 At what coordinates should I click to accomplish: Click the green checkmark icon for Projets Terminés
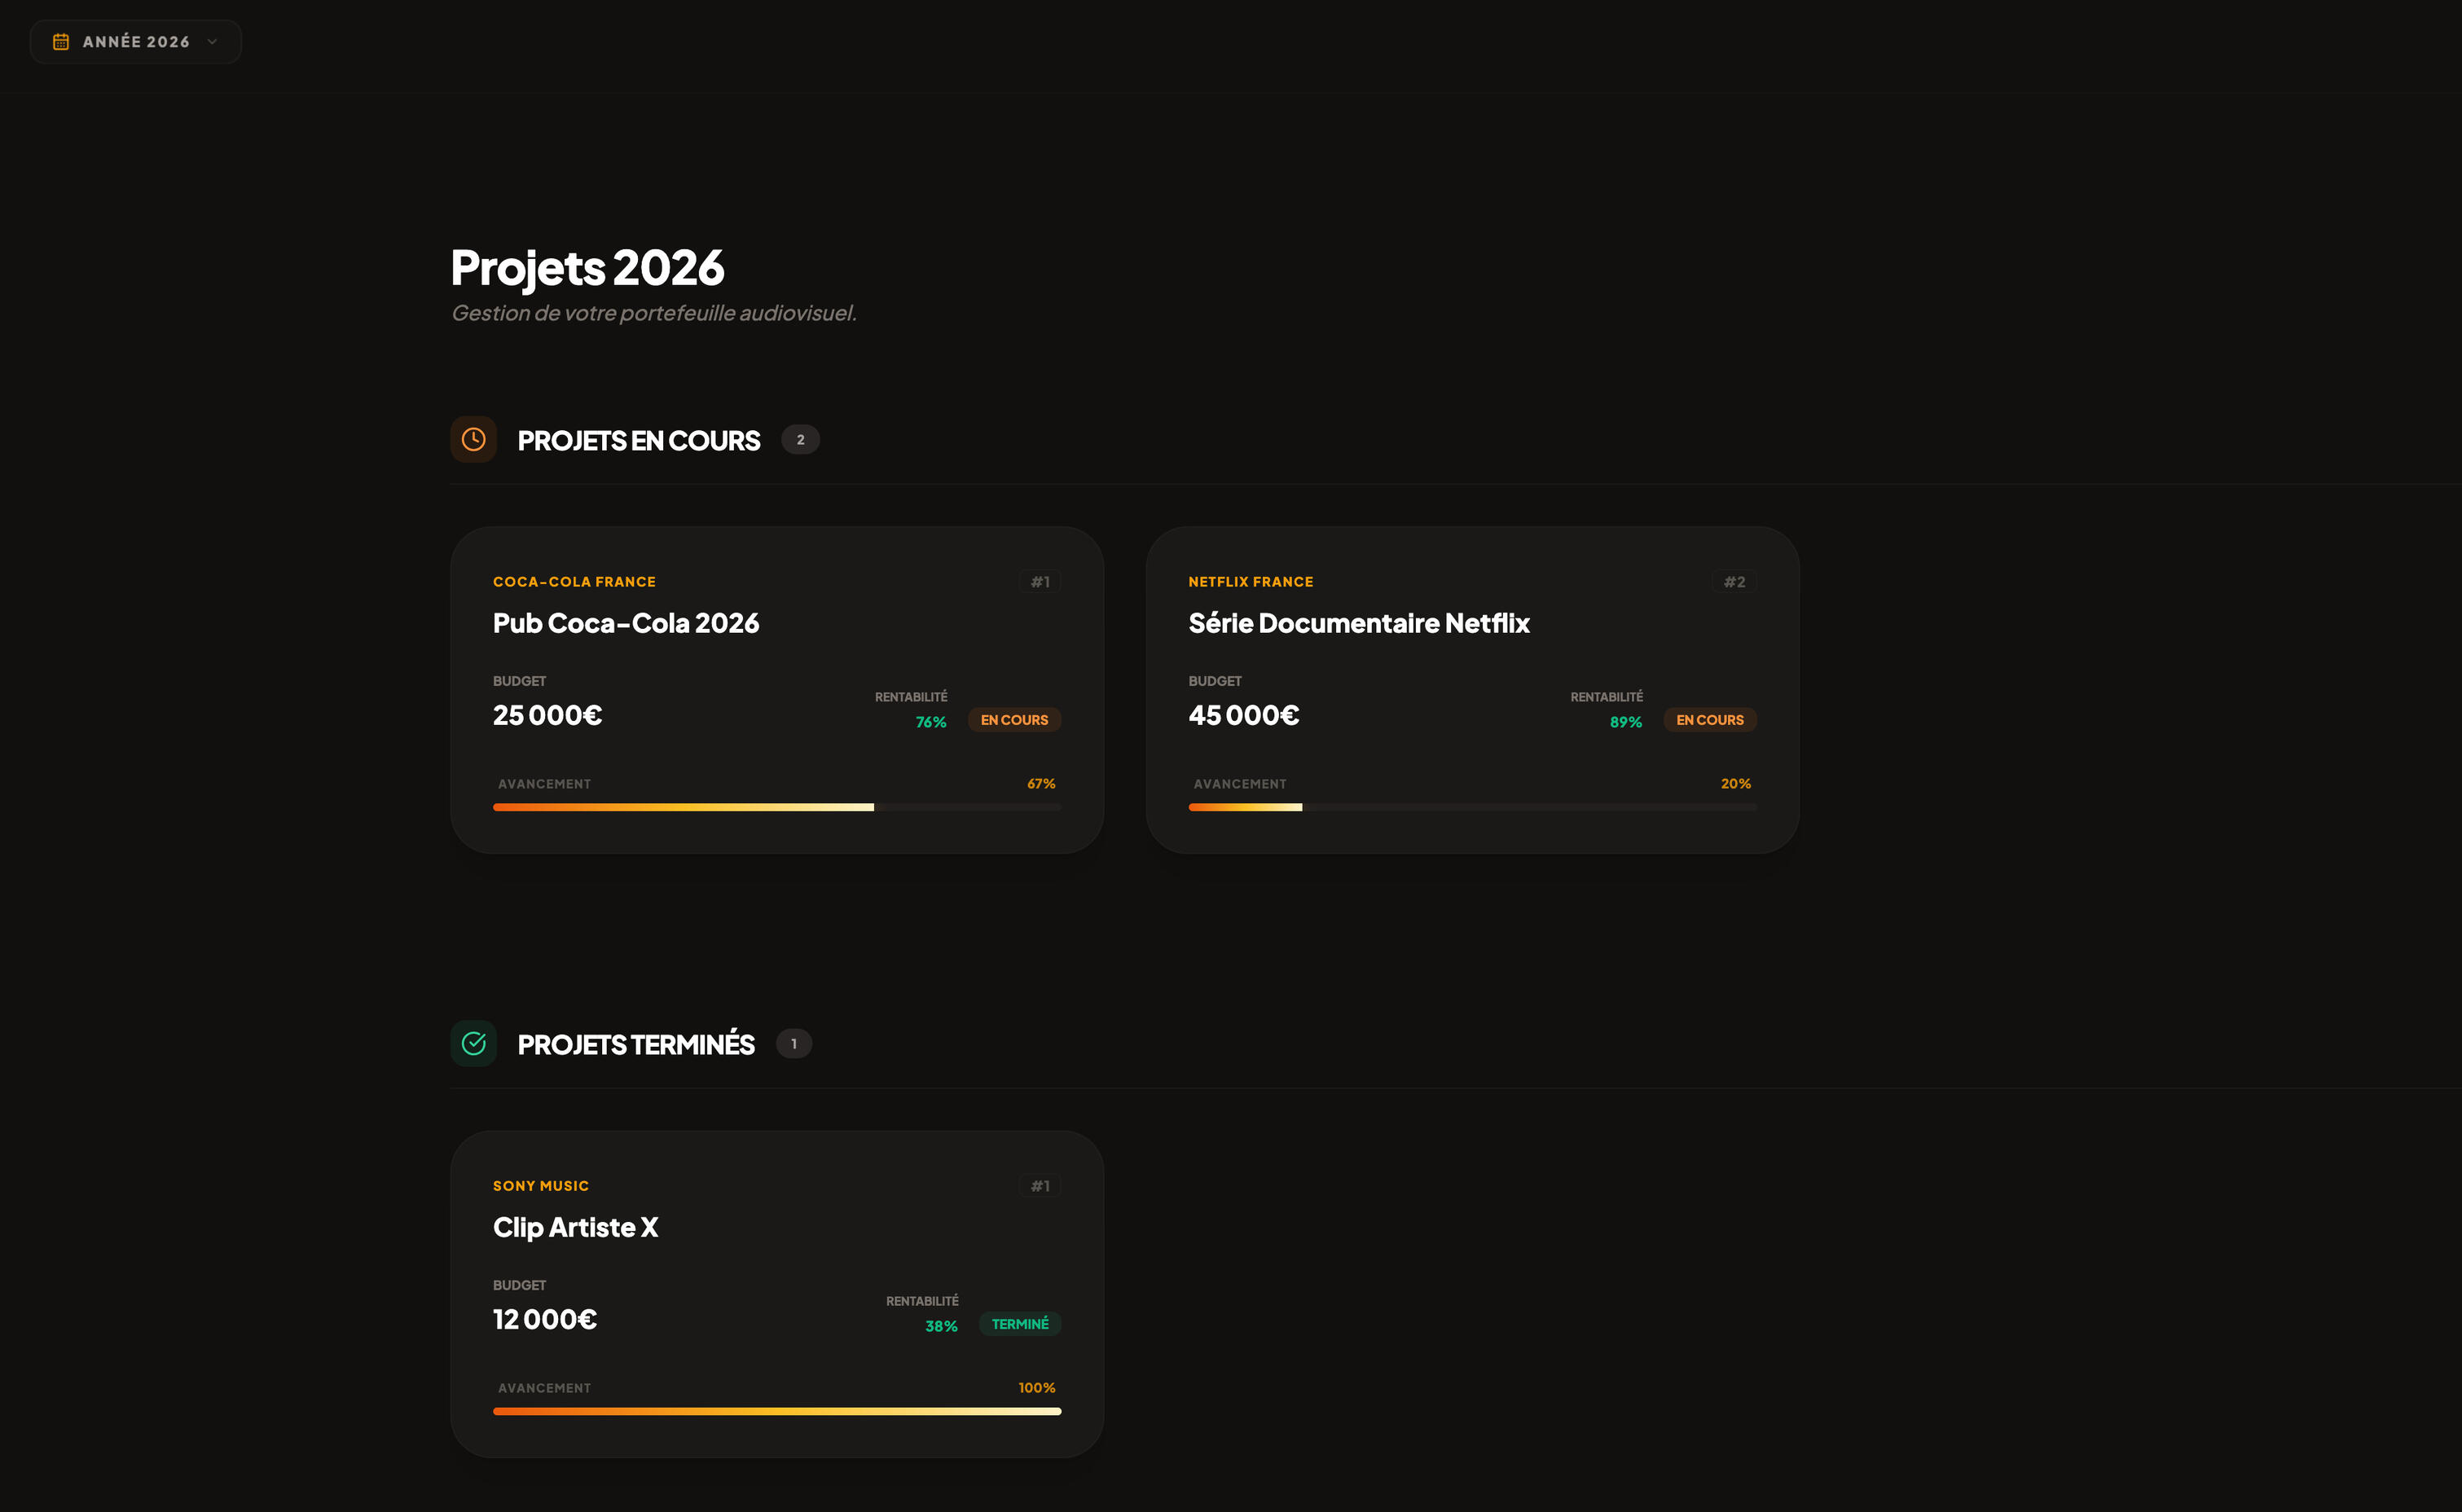coord(473,1044)
